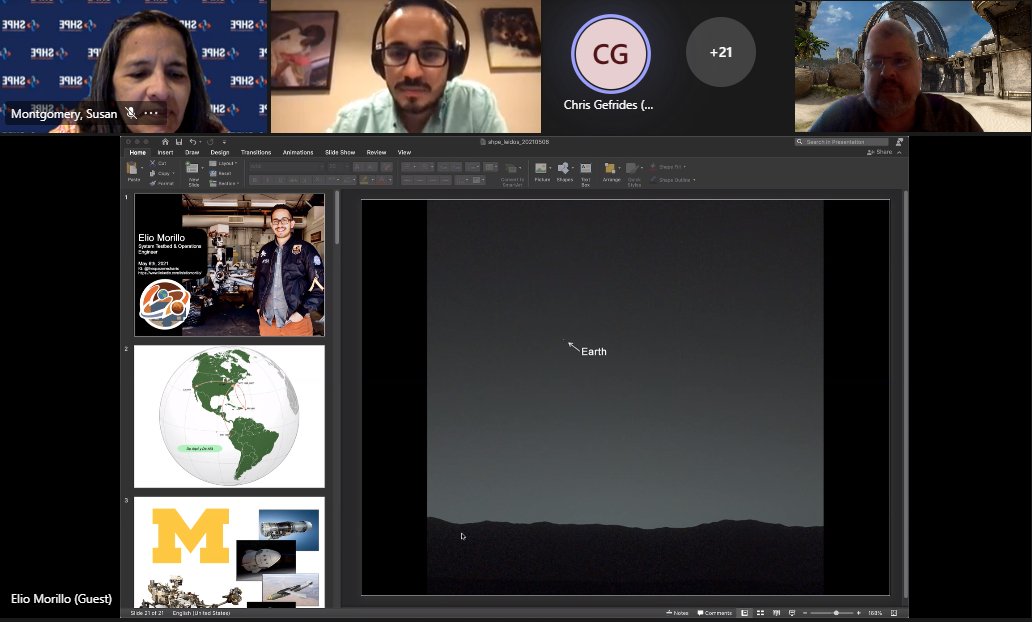Click the Convert to SmartArt icon
This screenshot has width=1032, height=622.
[512, 168]
